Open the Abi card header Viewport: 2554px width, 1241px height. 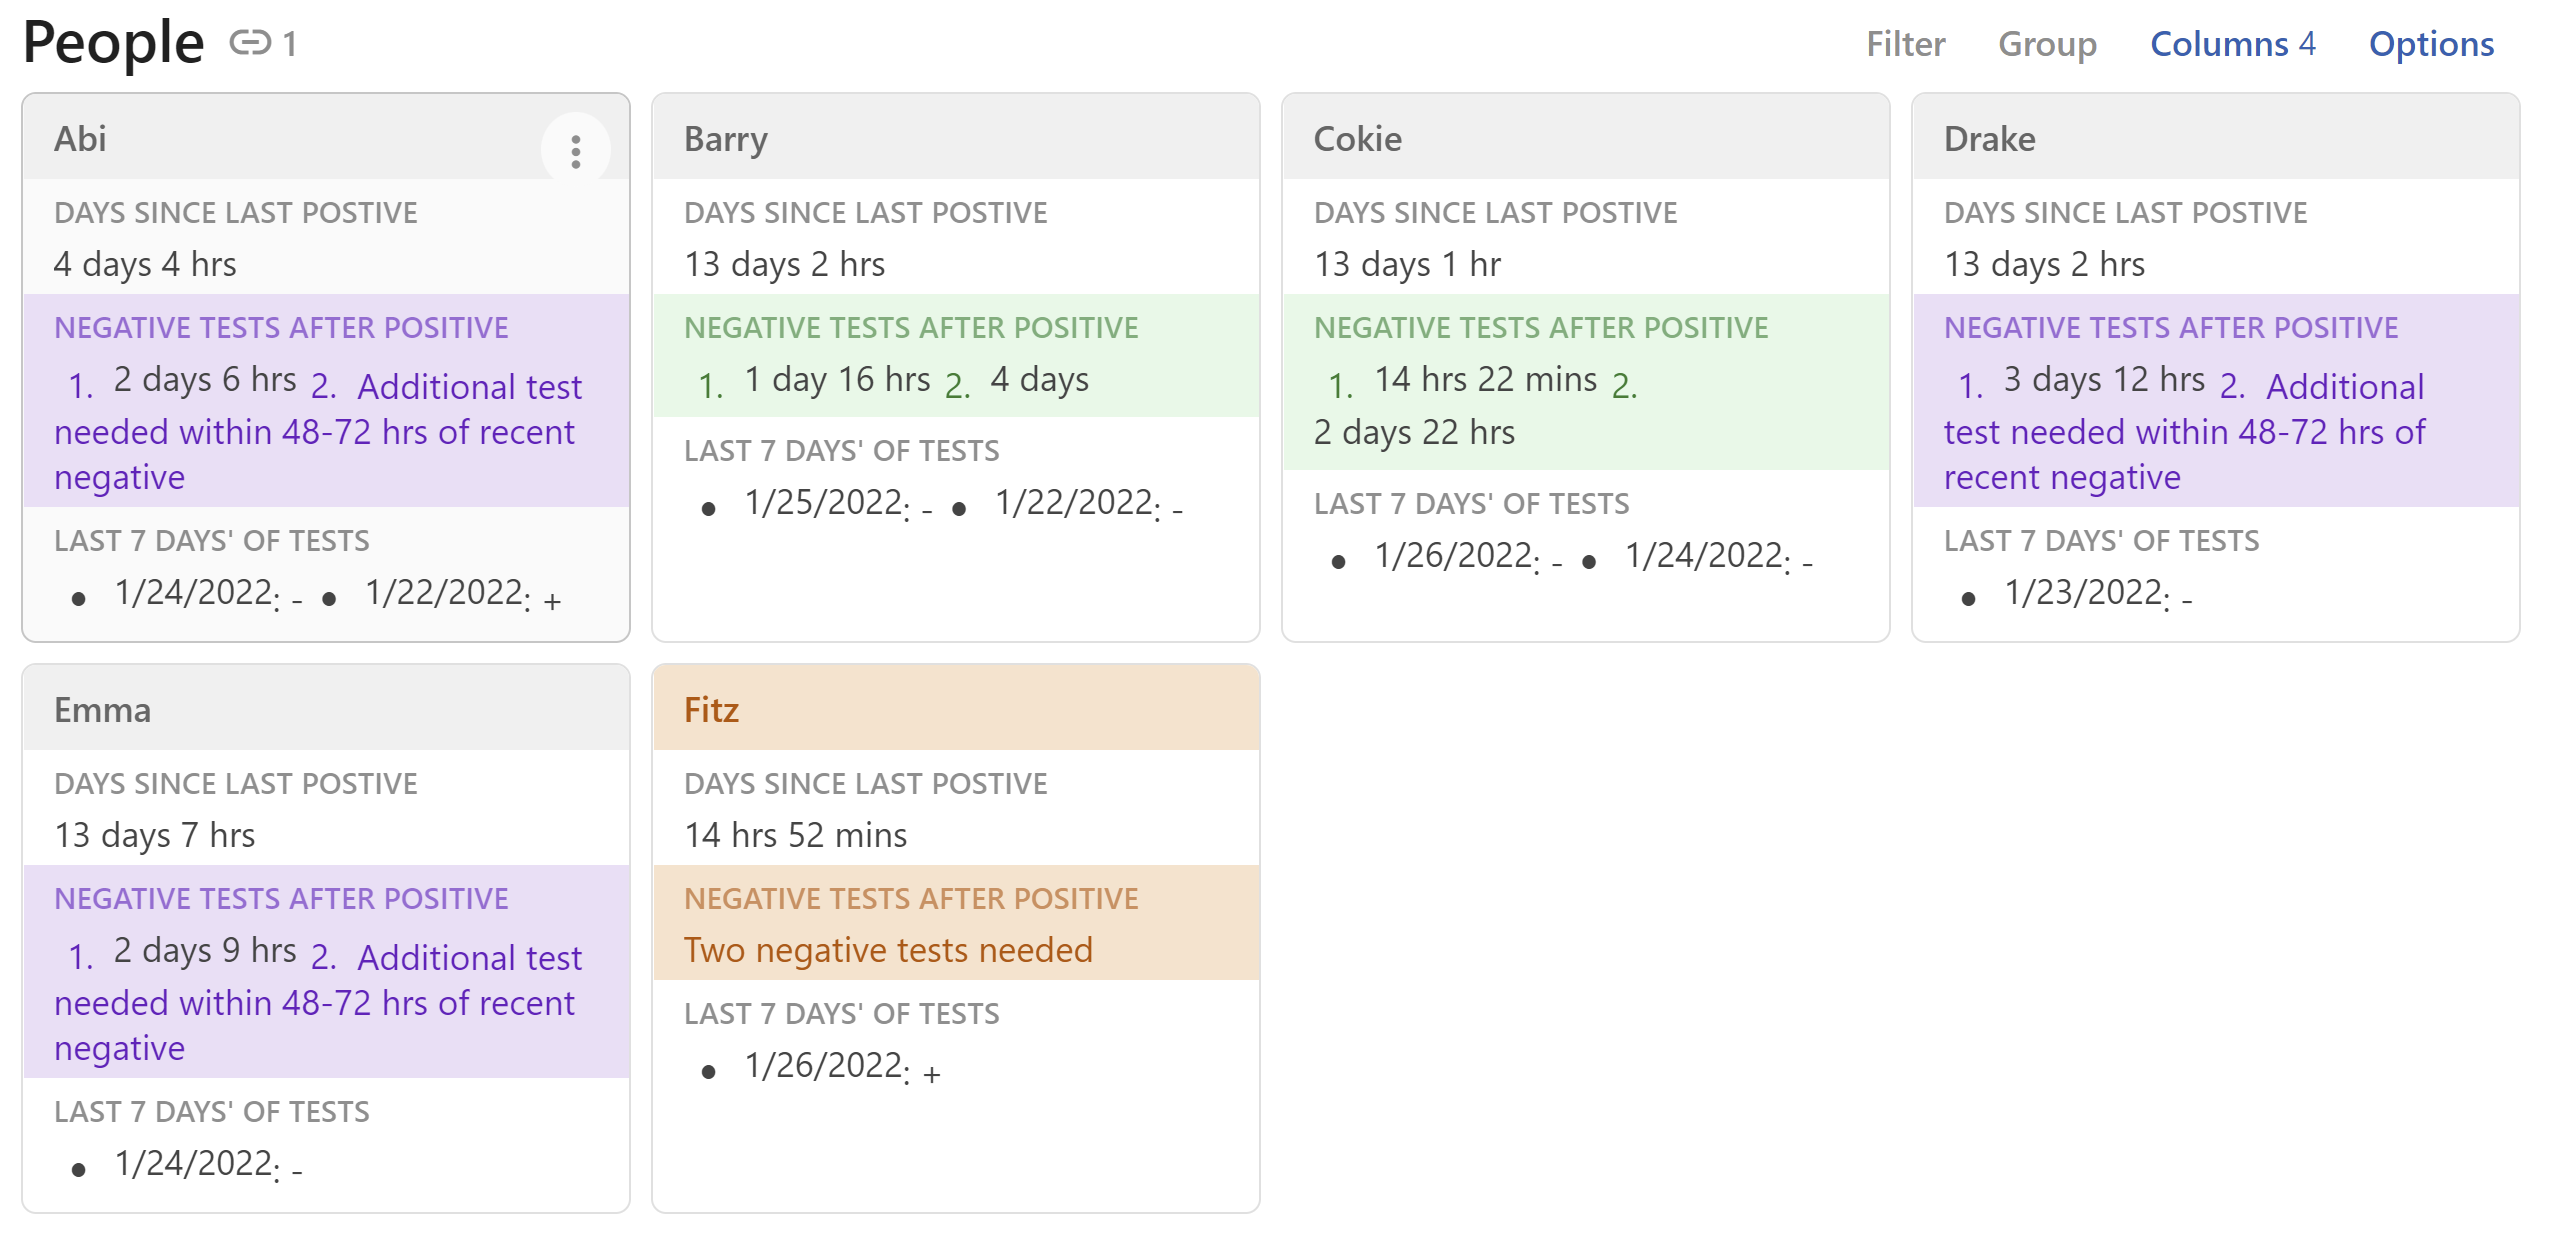pos(80,139)
